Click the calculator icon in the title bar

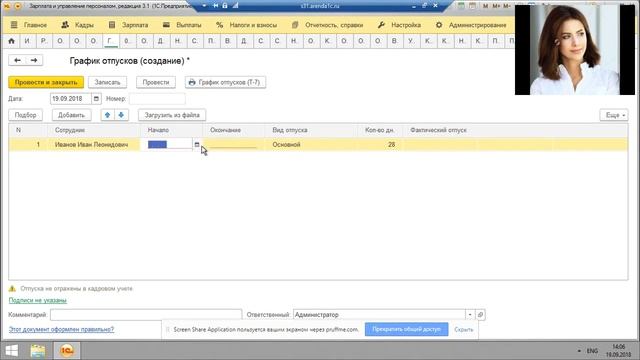click(x=461, y=6)
